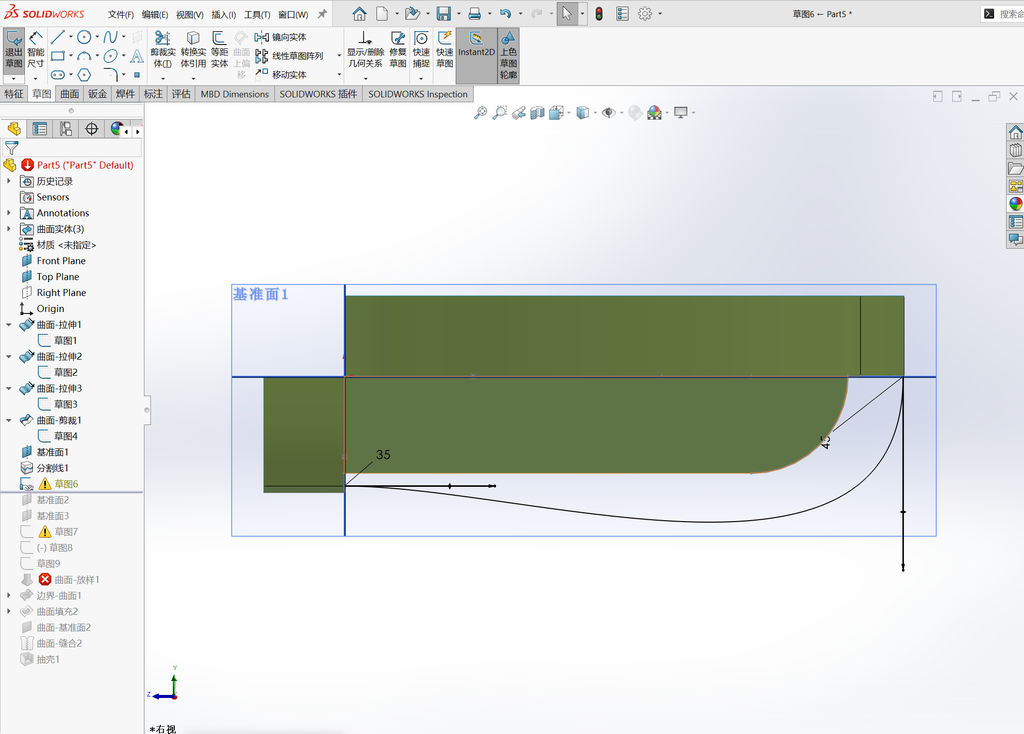Expand the 边界-曲面1 feature

pos(8,596)
